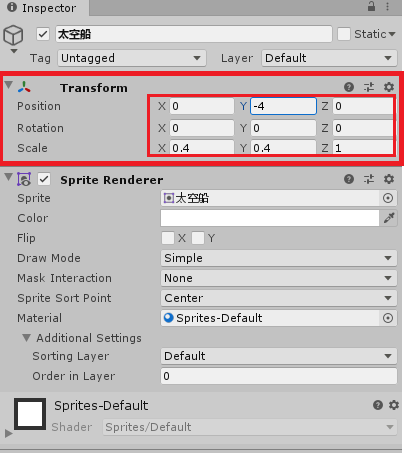
Task: Open Transform preset selector icon
Action: (369, 87)
